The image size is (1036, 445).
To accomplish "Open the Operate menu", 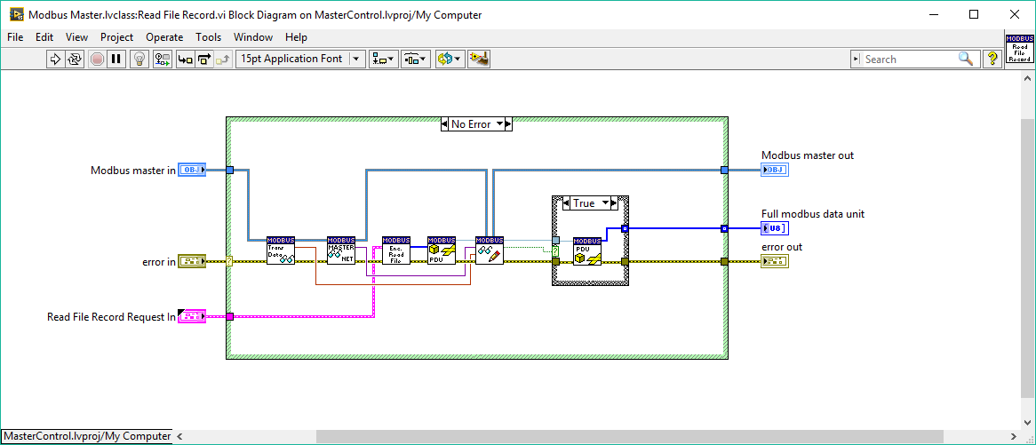I will tap(165, 38).
